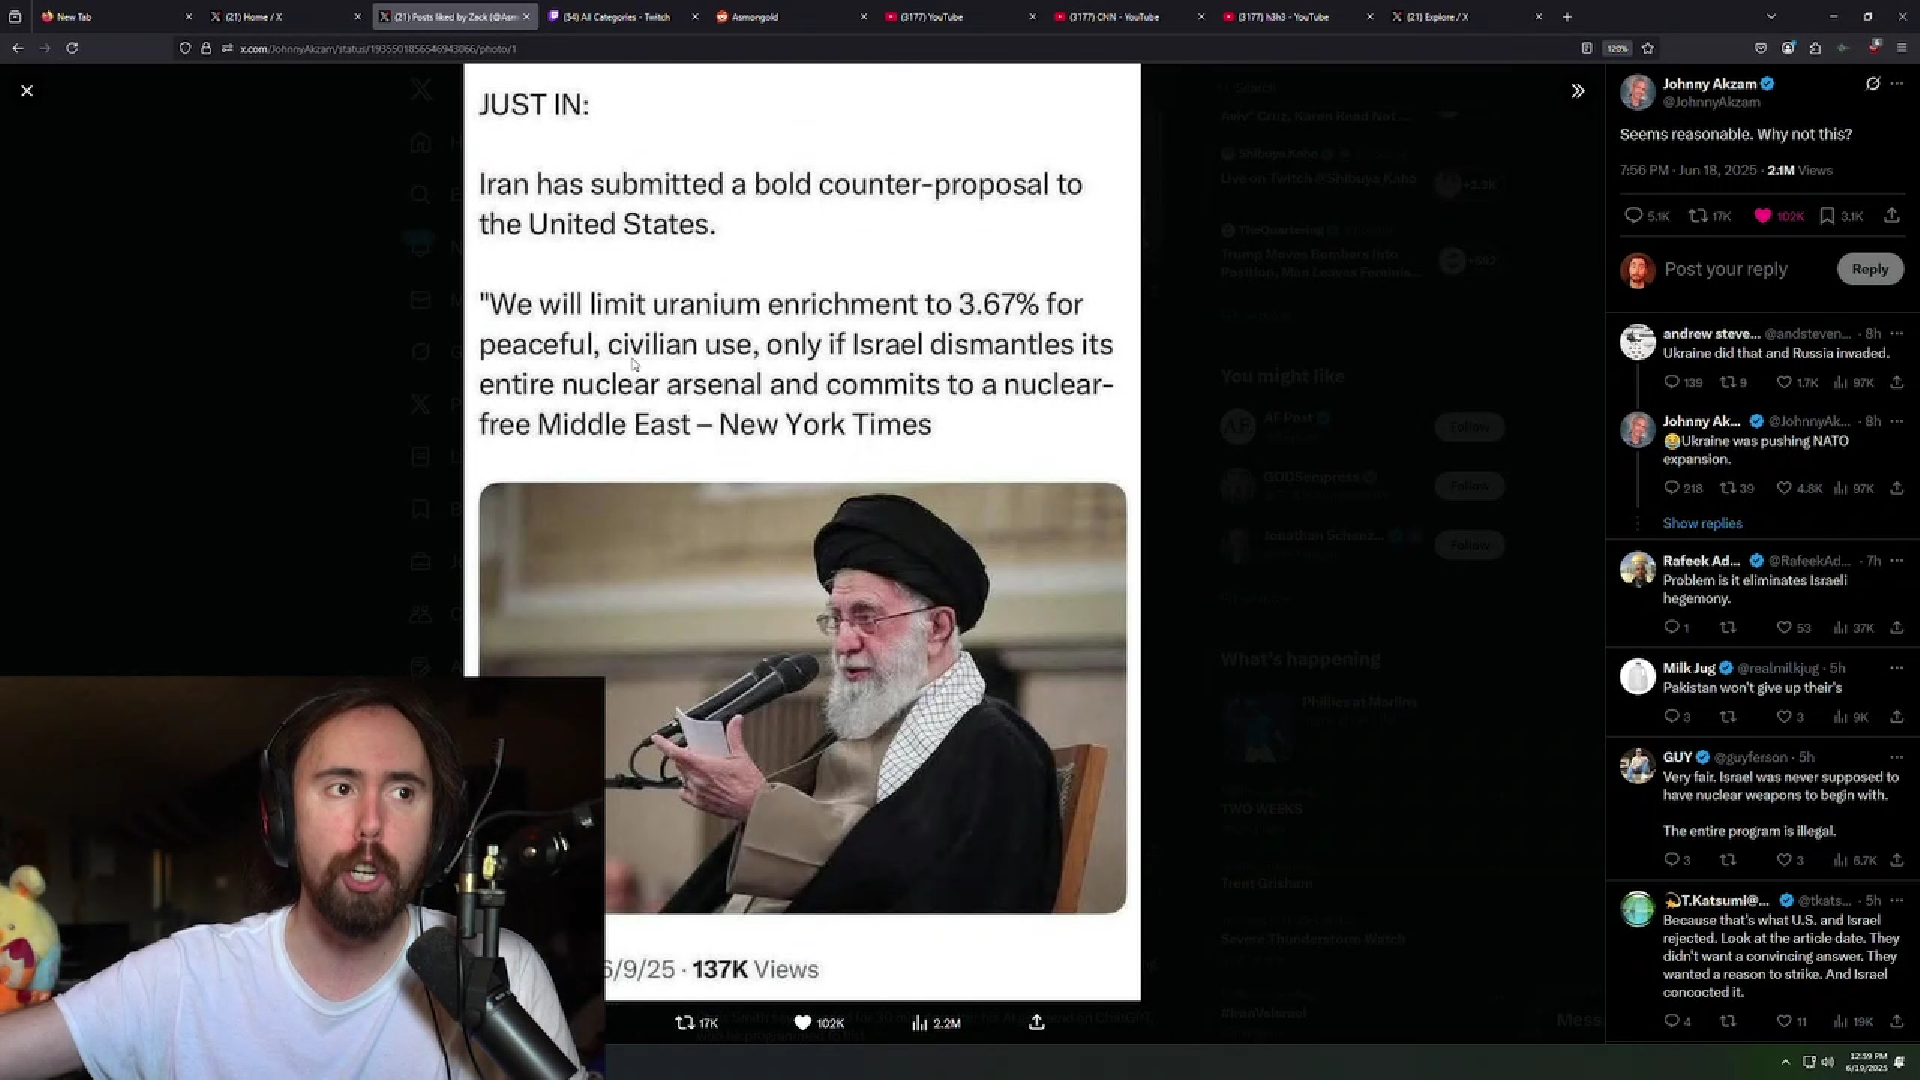Click Johnny Akzam's profile avatar in the header
Screen dimensions: 1920x1080
1638,92
